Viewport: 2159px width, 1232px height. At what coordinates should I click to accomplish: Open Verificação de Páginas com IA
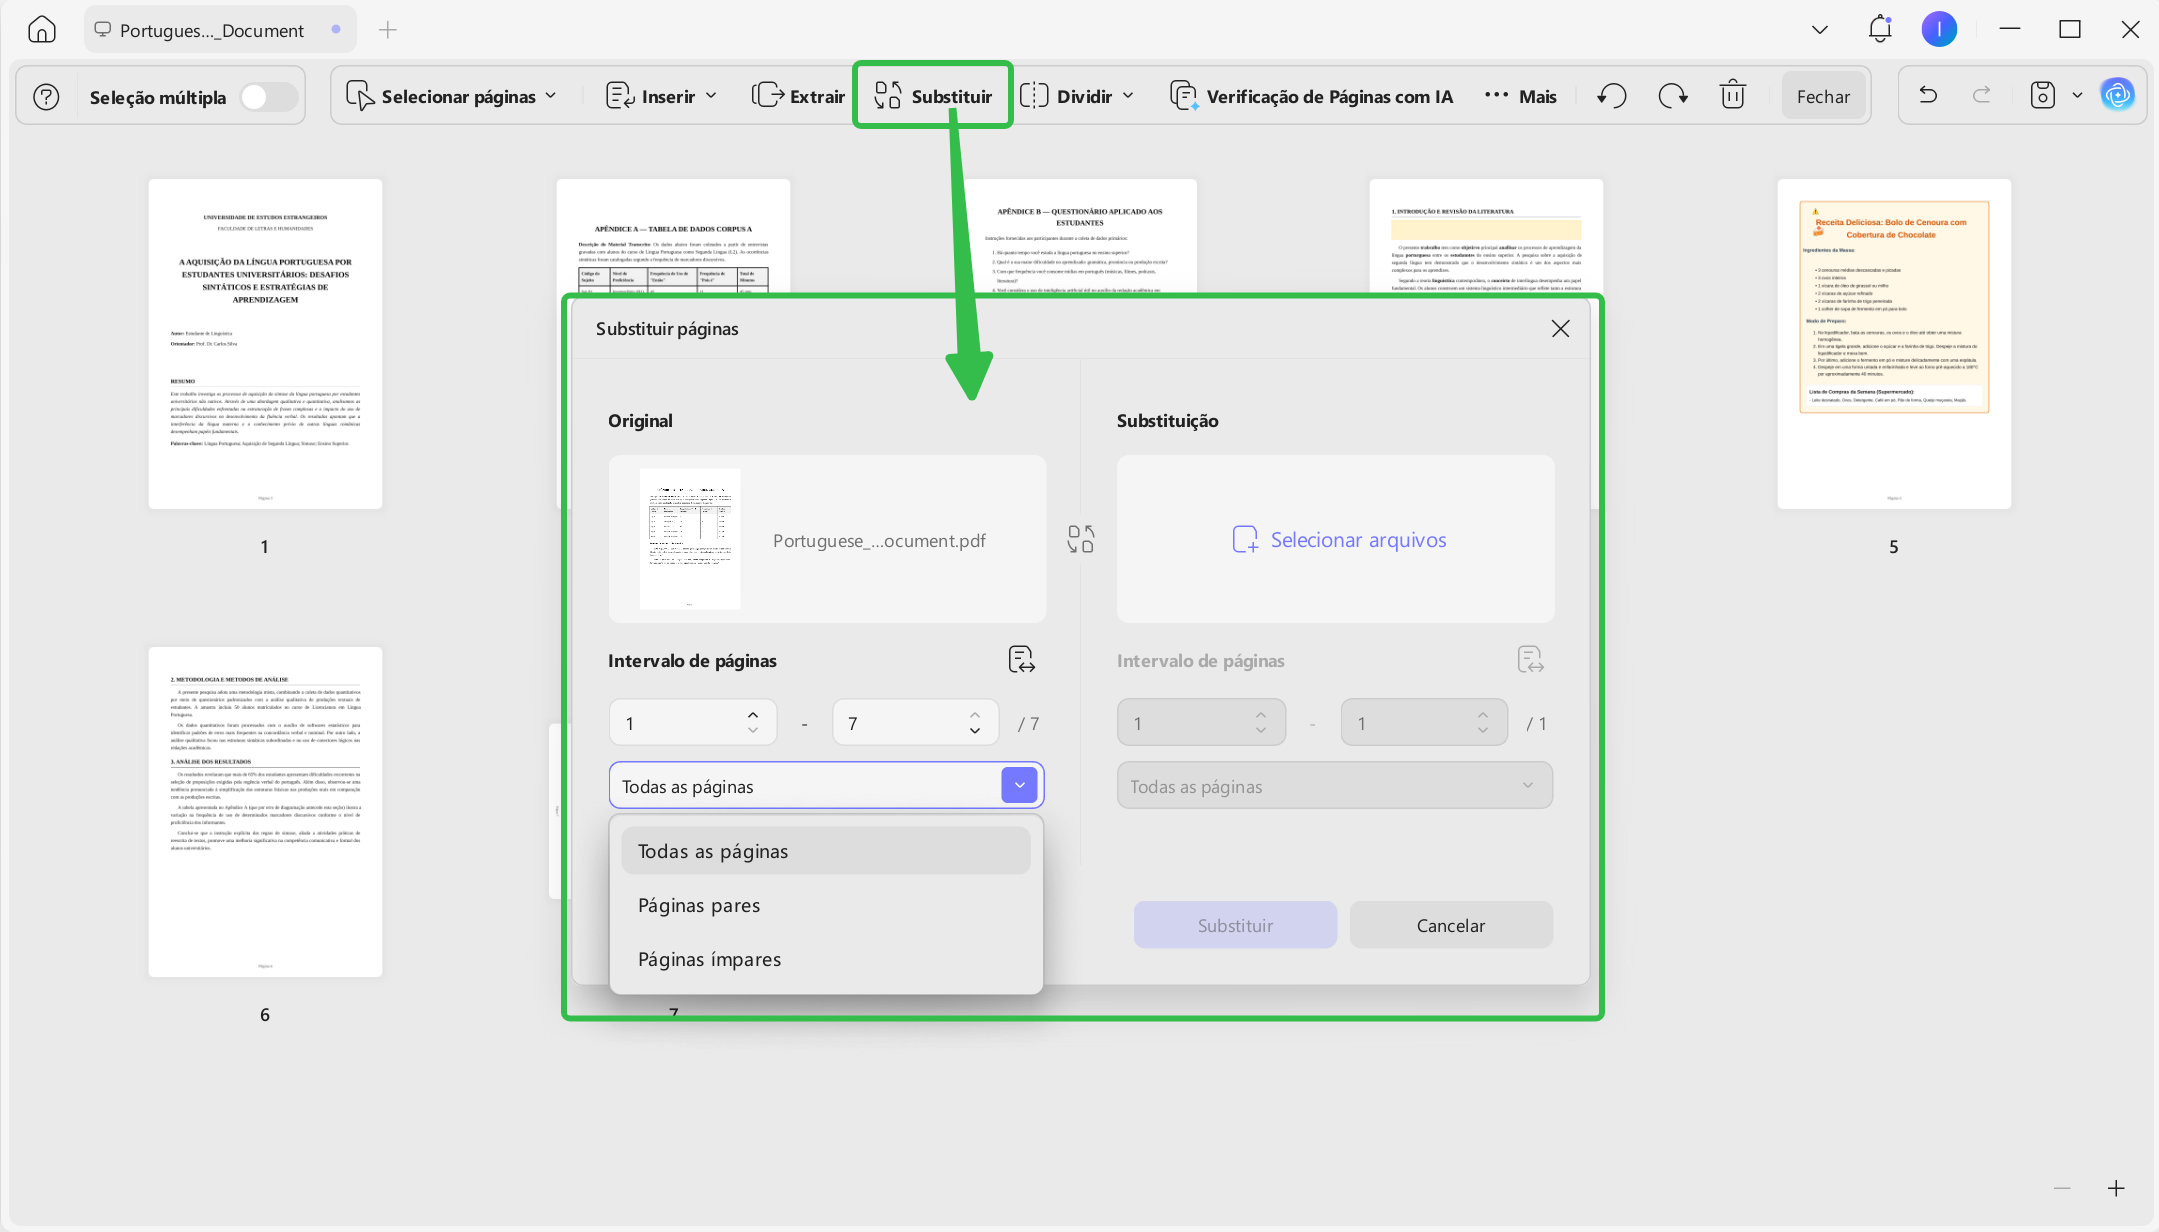(x=1311, y=96)
